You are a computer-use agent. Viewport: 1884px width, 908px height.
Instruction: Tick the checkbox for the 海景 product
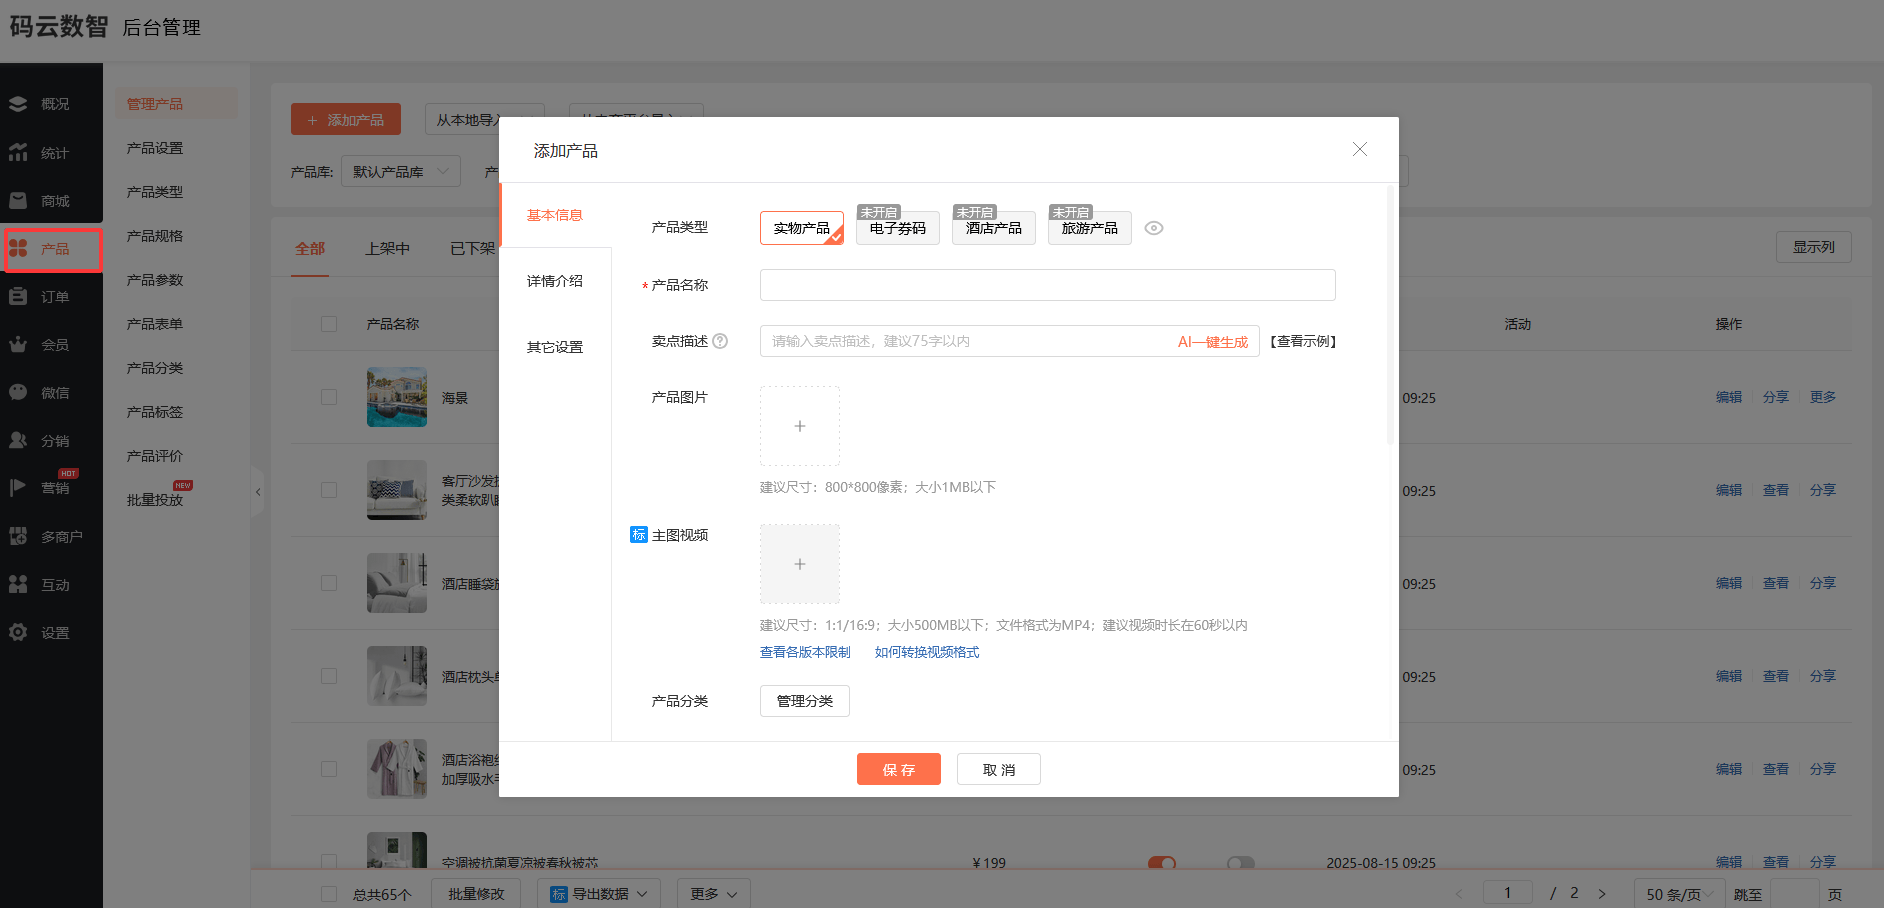[329, 396]
